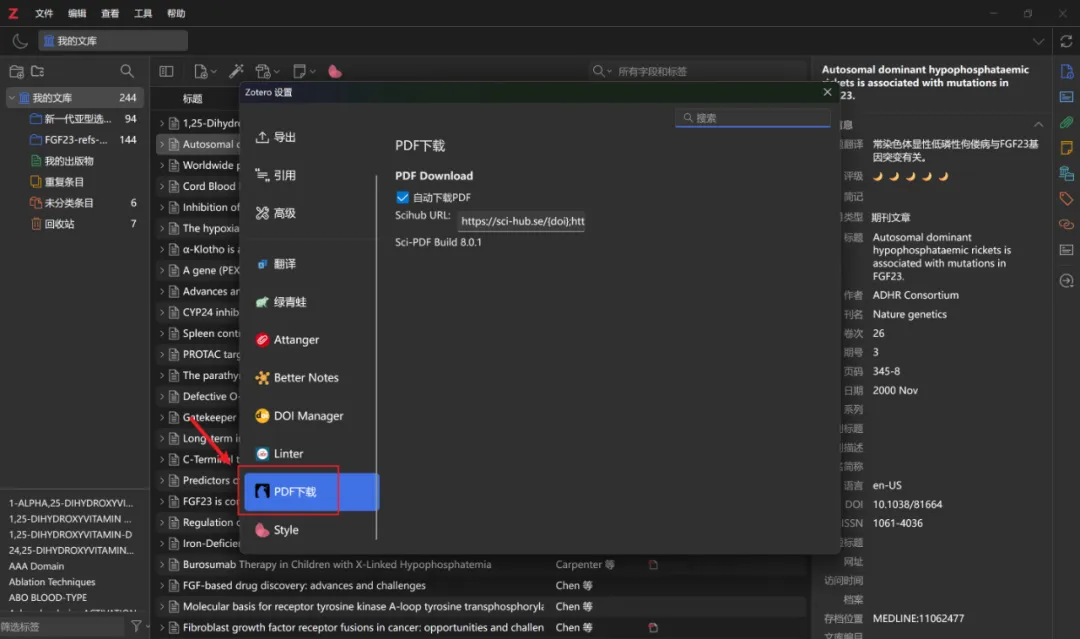The width and height of the screenshot is (1080, 639).
Task: Select the 绿青蛙 settings section
Action: click(x=310, y=302)
